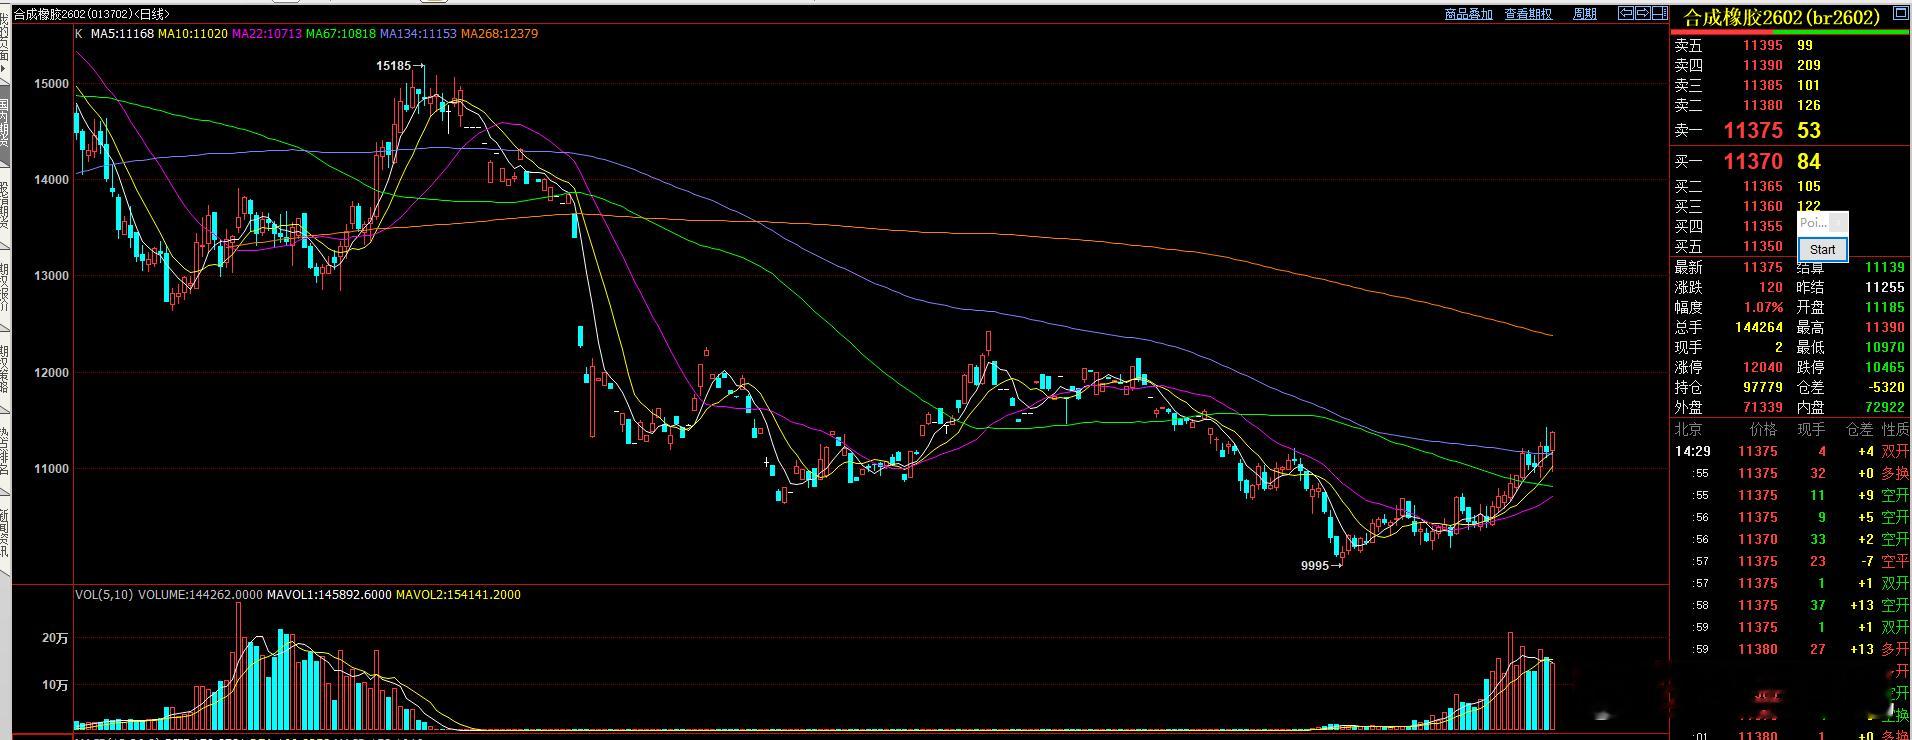
Task: Click the 14:29 tick row
Action: pos(1791,451)
